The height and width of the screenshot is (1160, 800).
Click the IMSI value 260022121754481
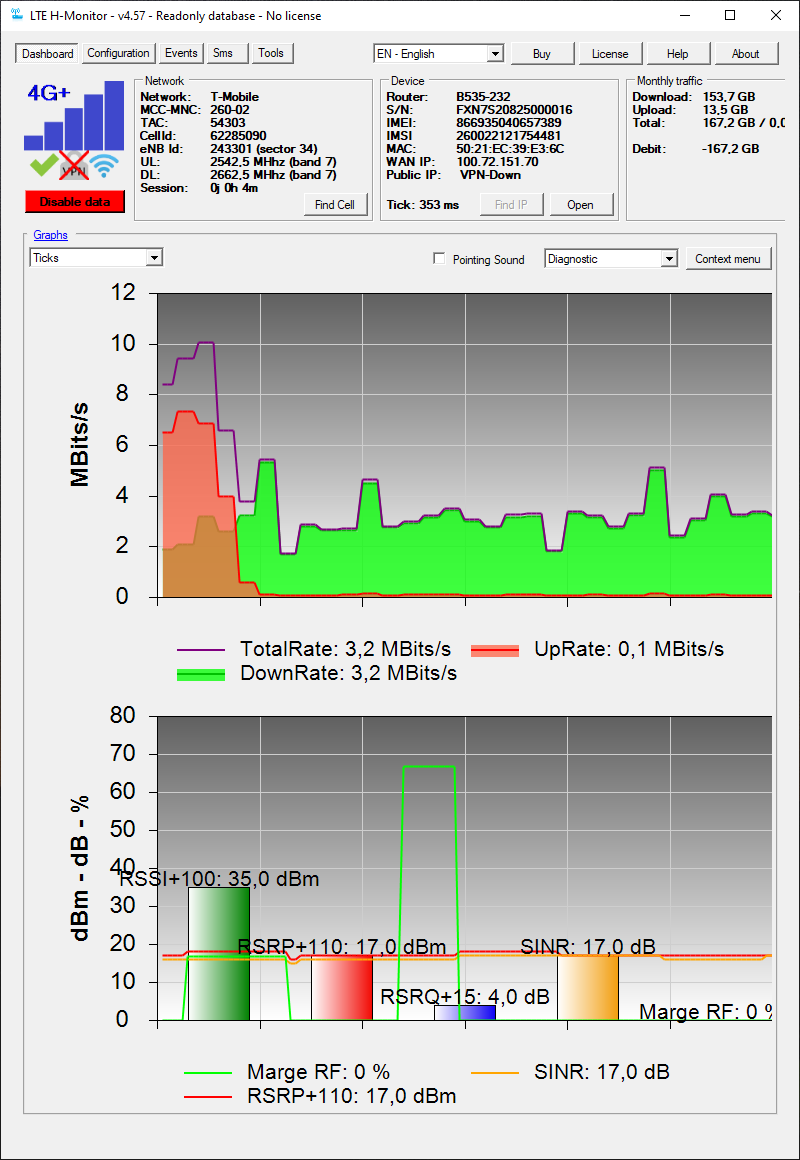508,136
